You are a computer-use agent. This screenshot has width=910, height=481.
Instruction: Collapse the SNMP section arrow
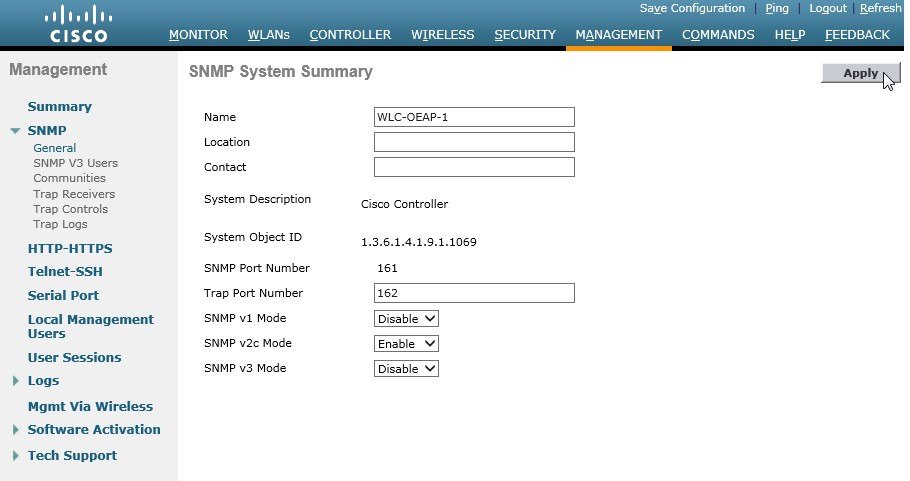click(16, 131)
